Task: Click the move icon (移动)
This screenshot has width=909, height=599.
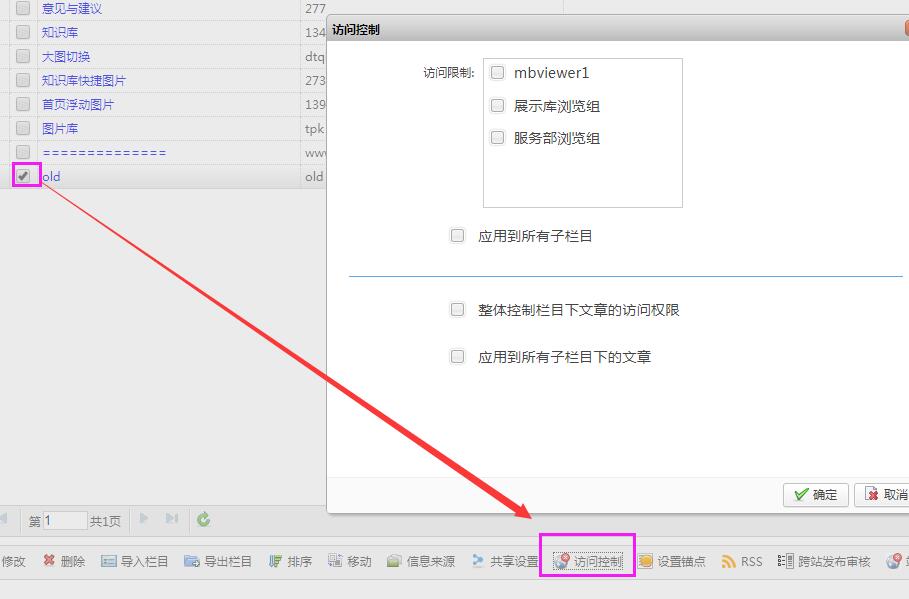Action: pos(336,562)
